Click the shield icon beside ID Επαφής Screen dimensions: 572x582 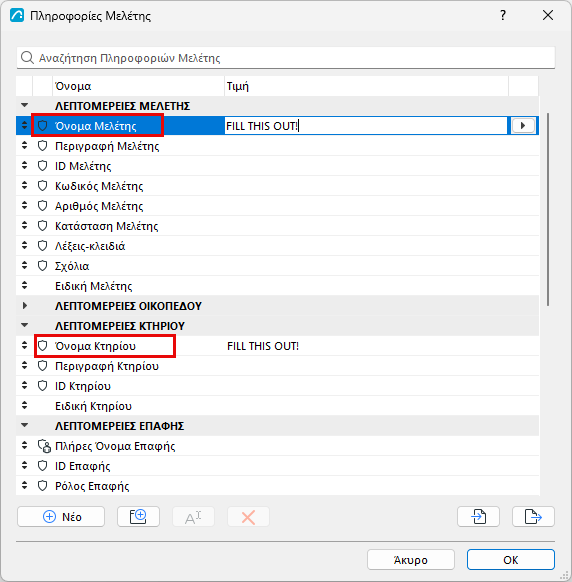pos(43,466)
